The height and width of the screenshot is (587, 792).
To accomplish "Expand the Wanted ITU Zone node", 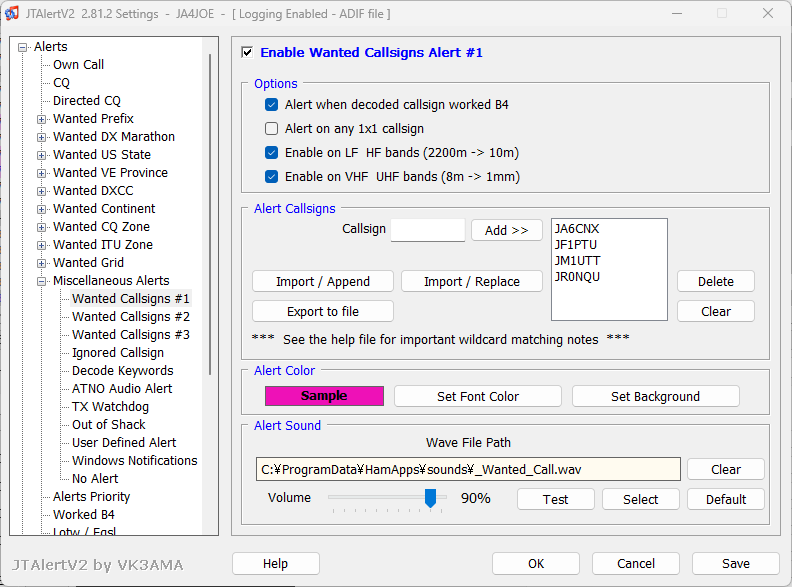I will (x=41, y=246).
